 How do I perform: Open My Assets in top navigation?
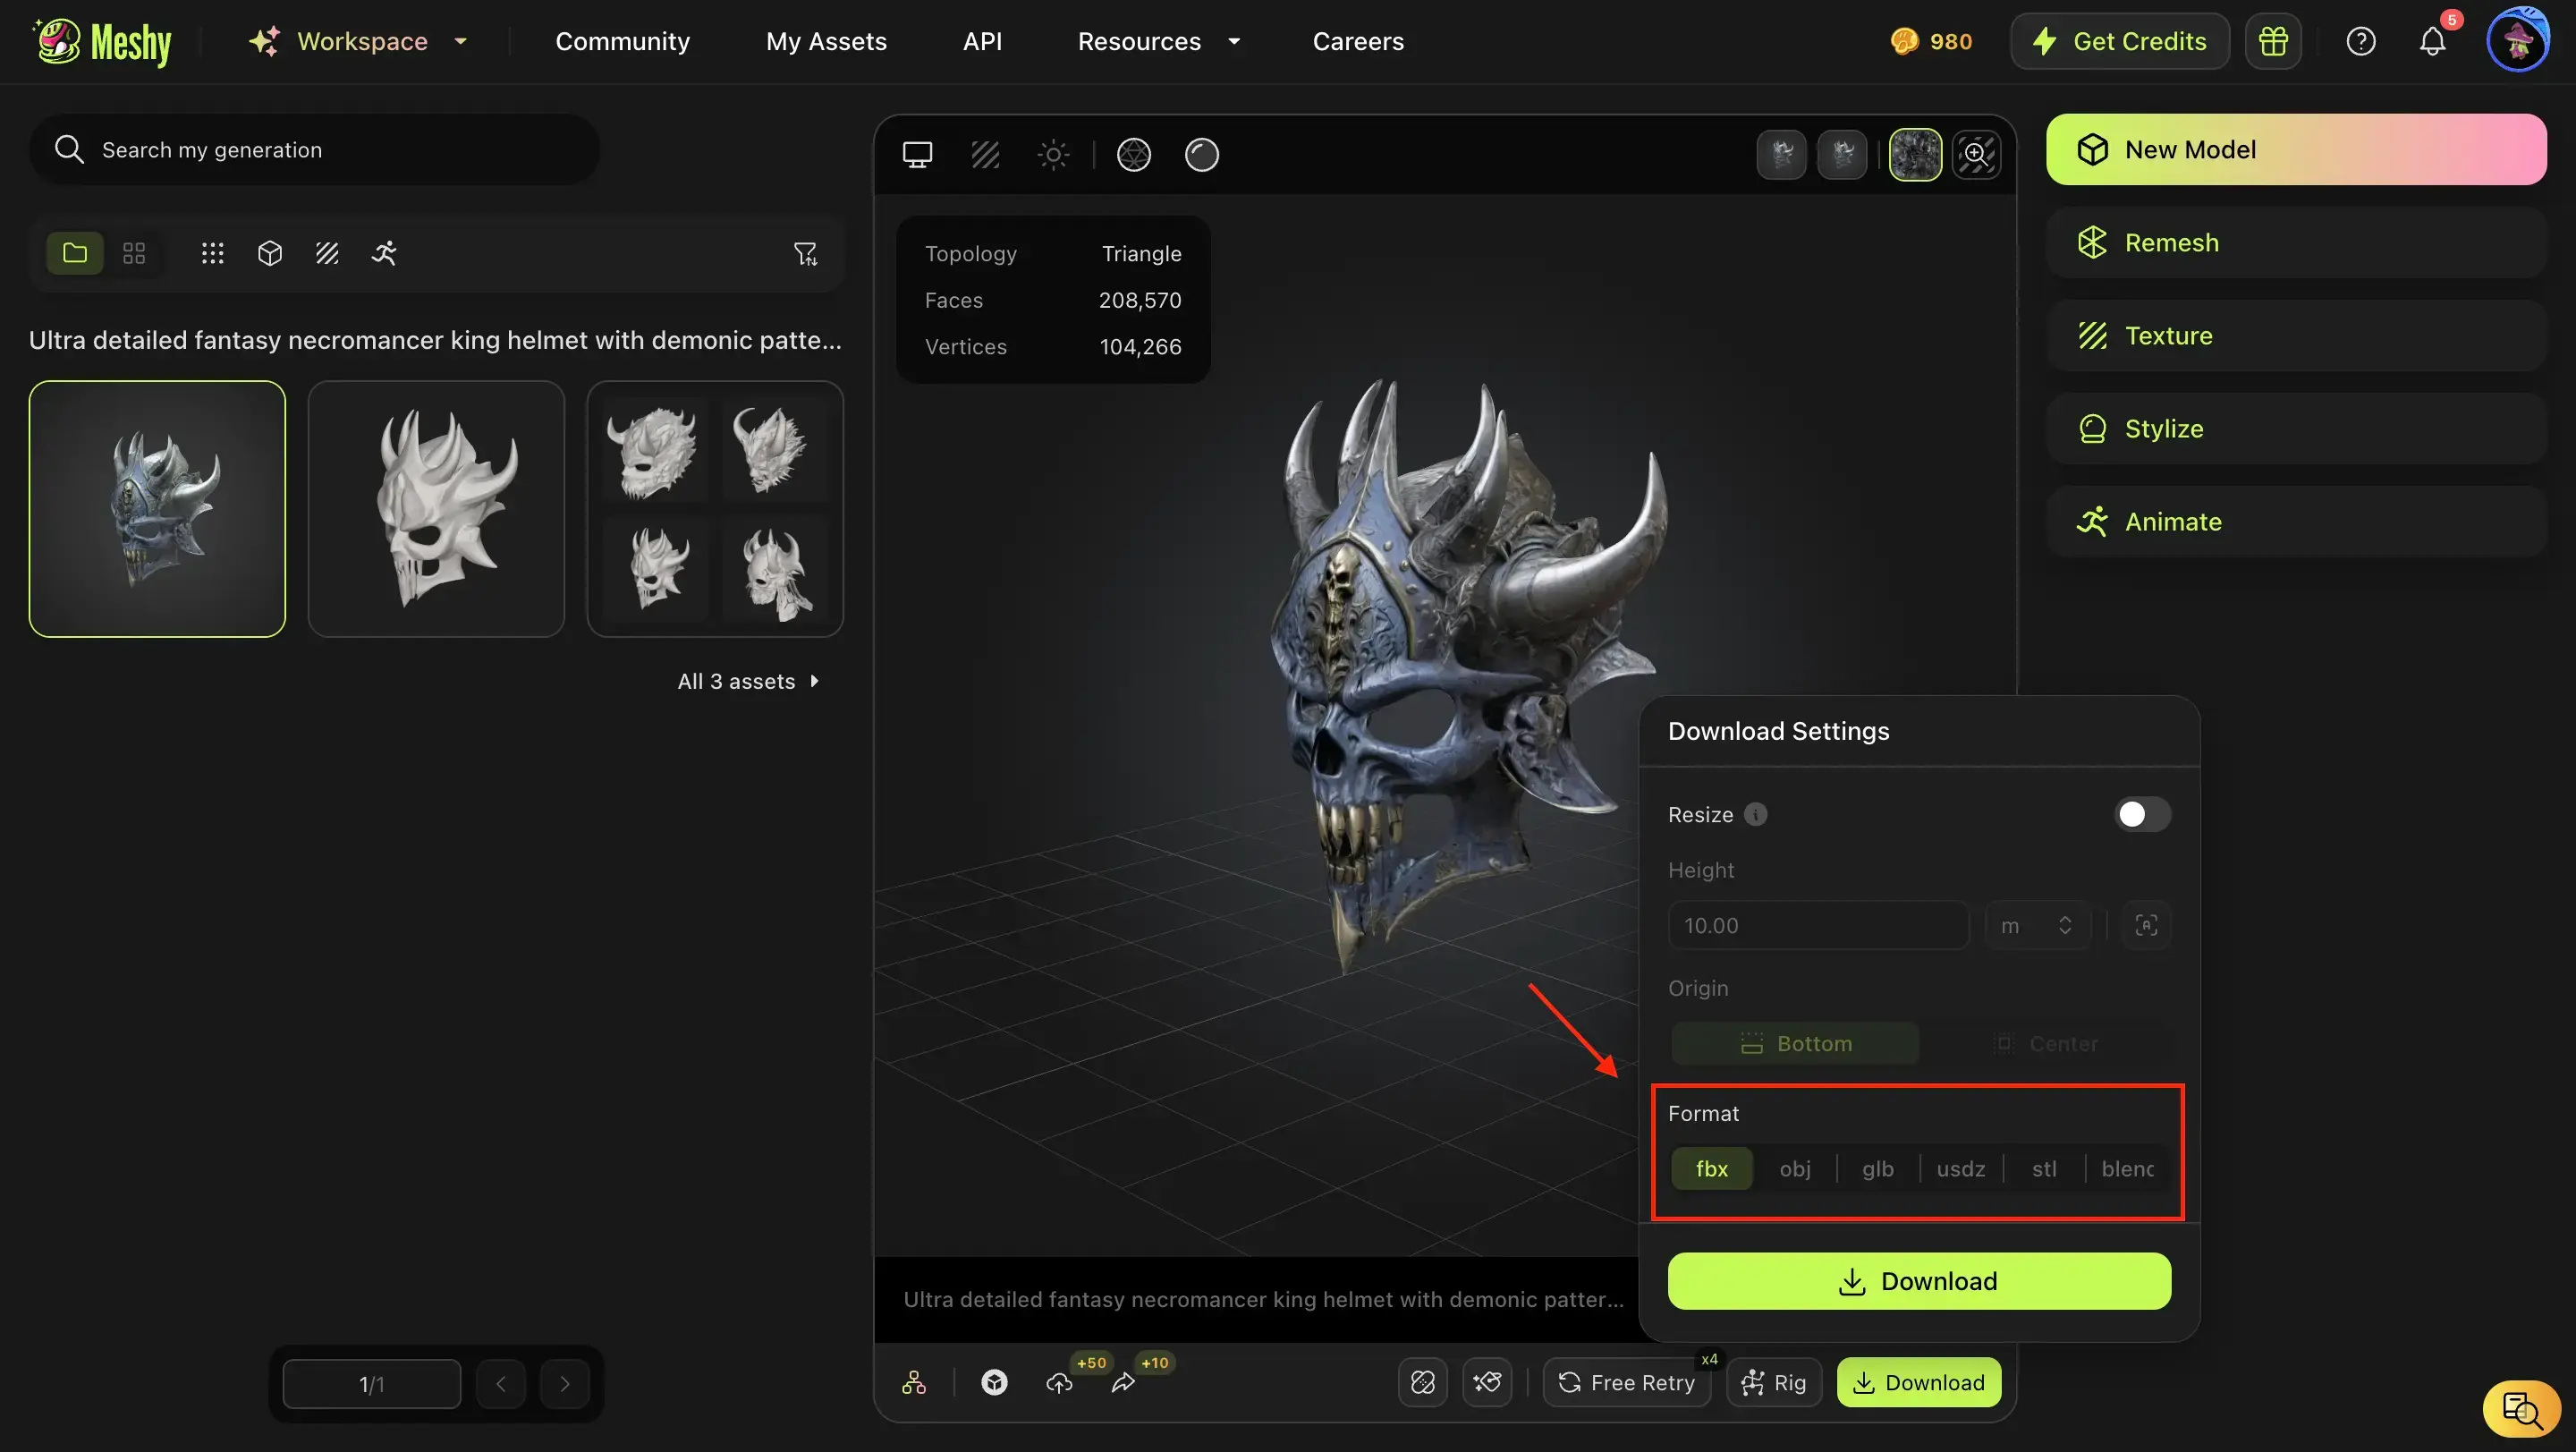pos(826,42)
